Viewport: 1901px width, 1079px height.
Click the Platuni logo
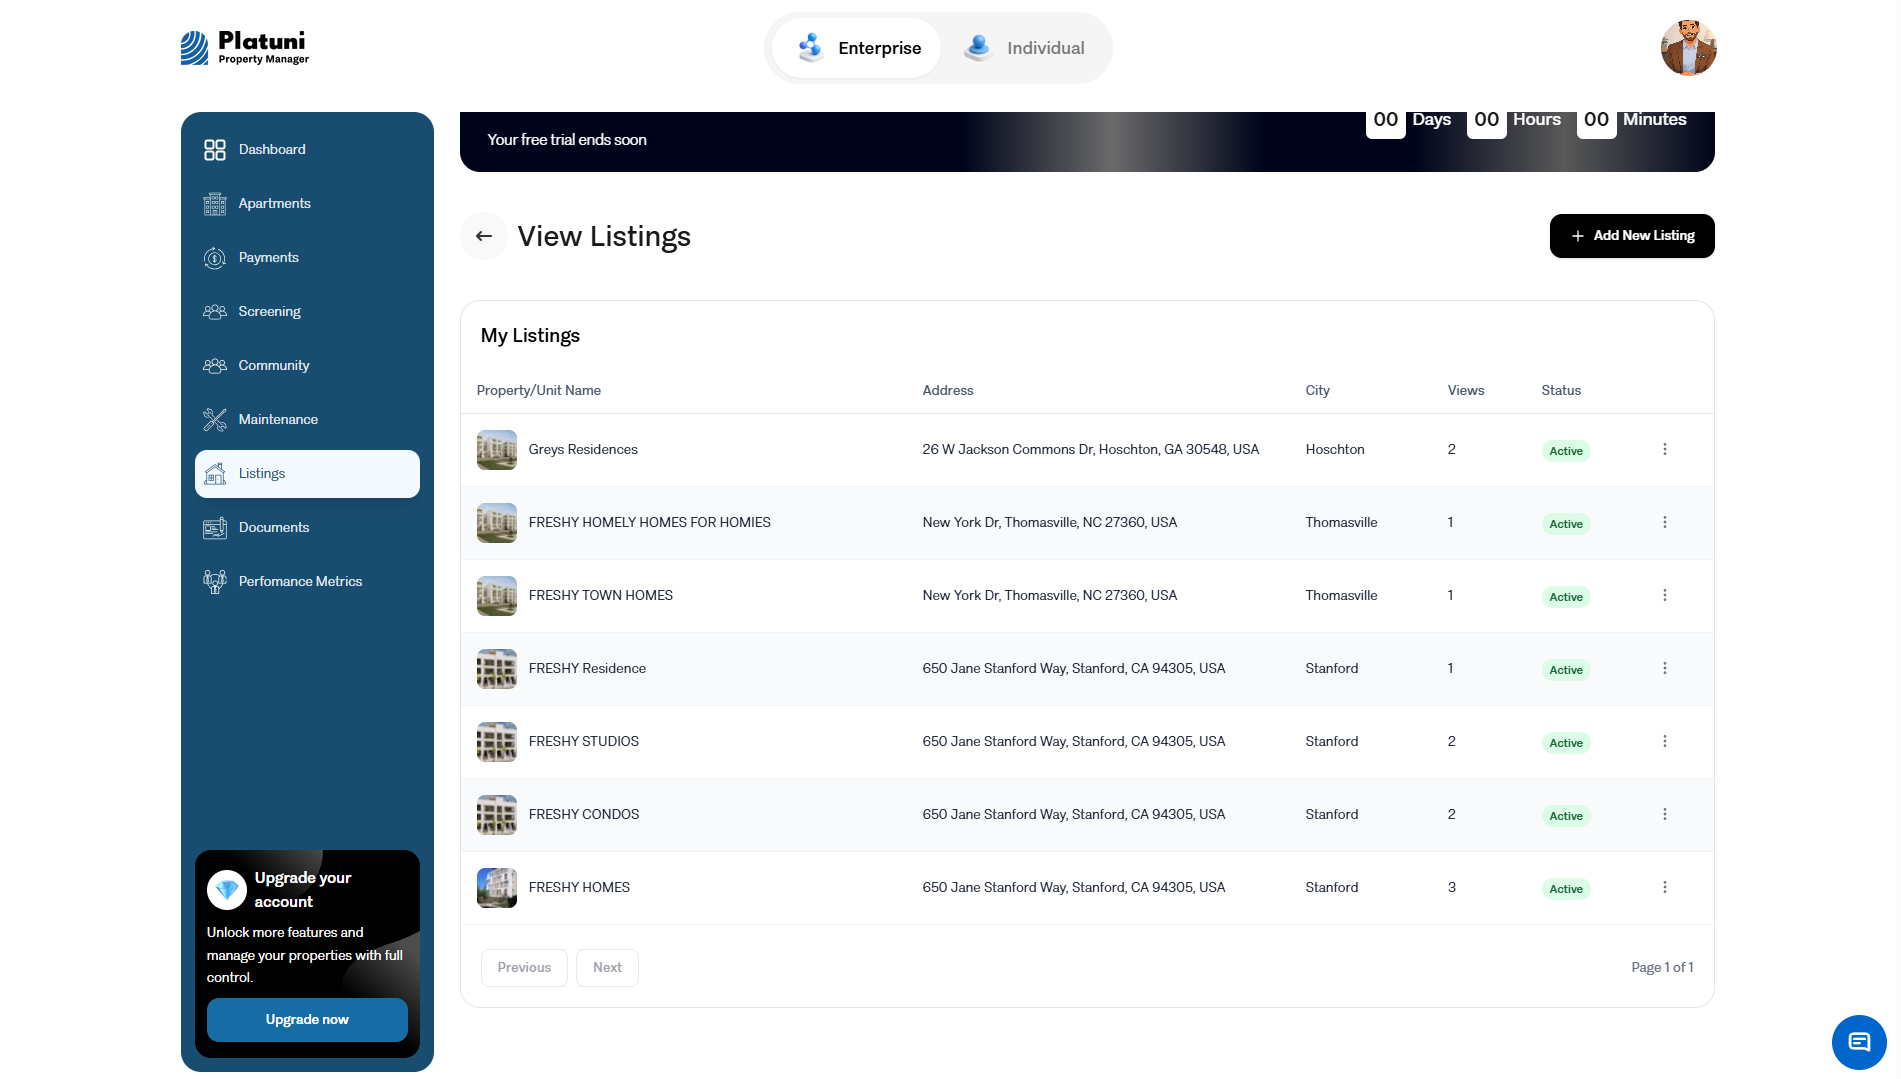[245, 48]
